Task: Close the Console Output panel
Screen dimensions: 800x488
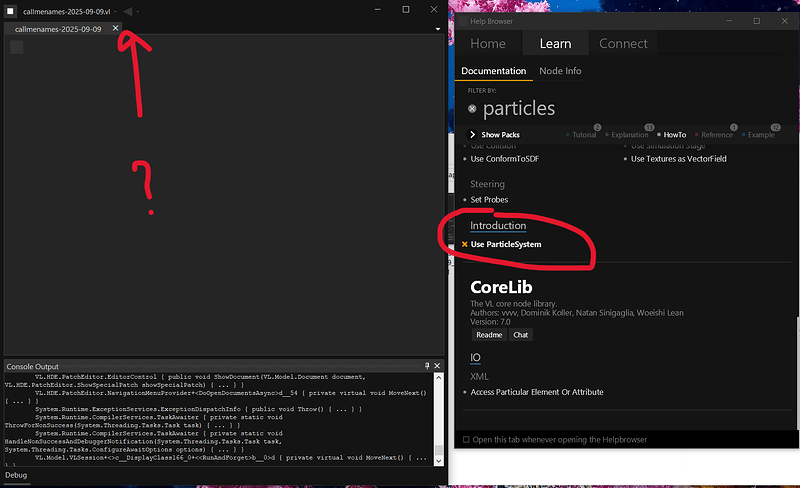Action: point(438,367)
